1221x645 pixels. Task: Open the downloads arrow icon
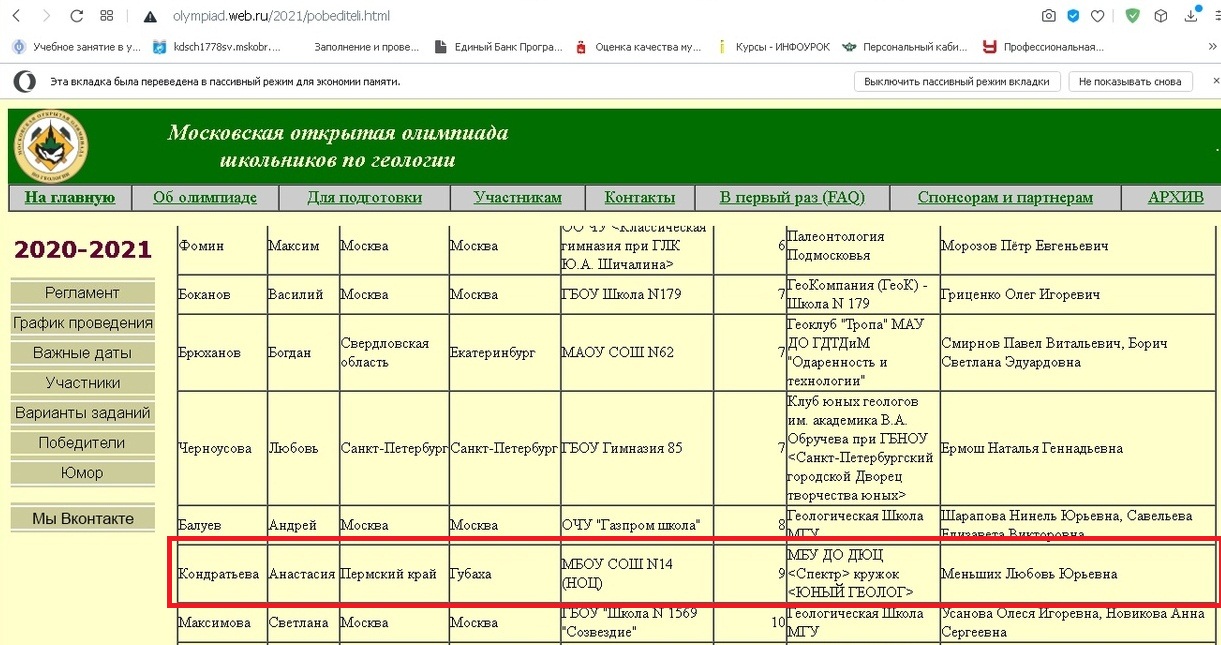tap(1191, 16)
